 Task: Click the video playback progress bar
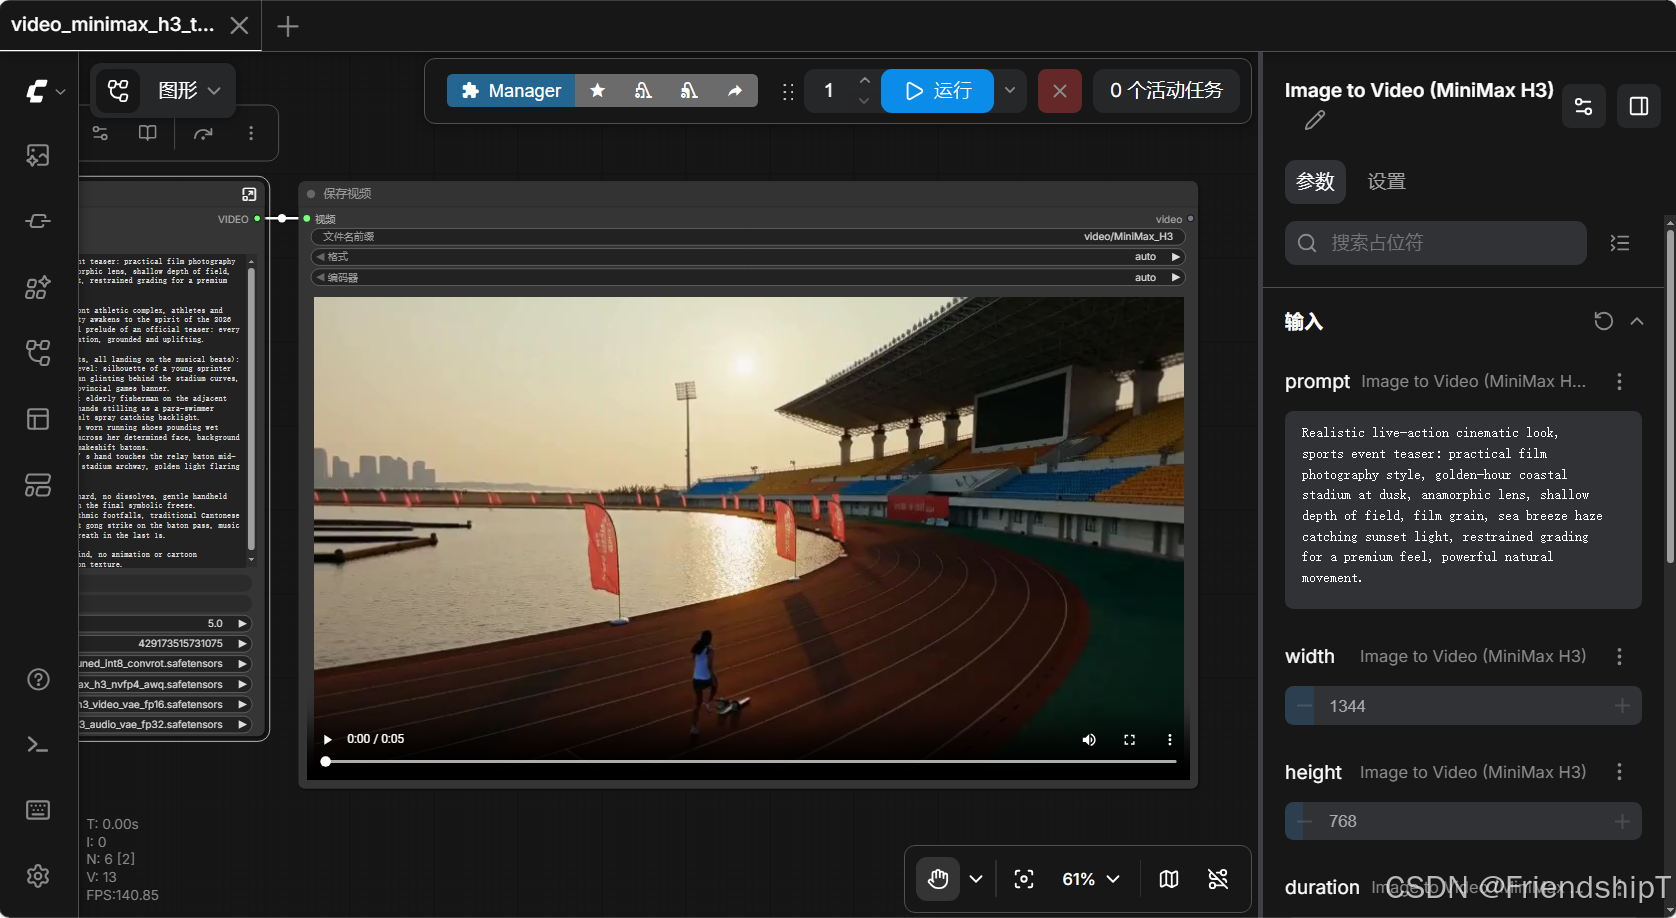tap(751, 762)
